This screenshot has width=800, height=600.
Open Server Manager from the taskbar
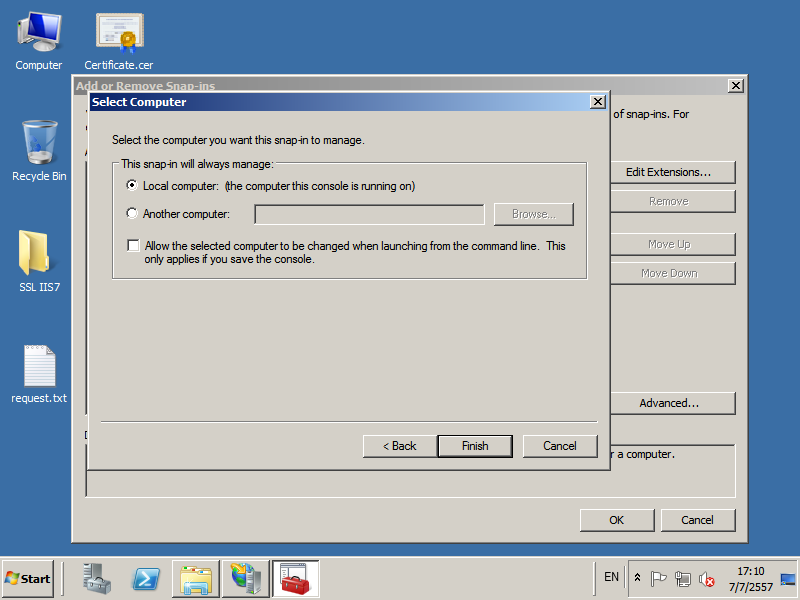click(97, 579)
